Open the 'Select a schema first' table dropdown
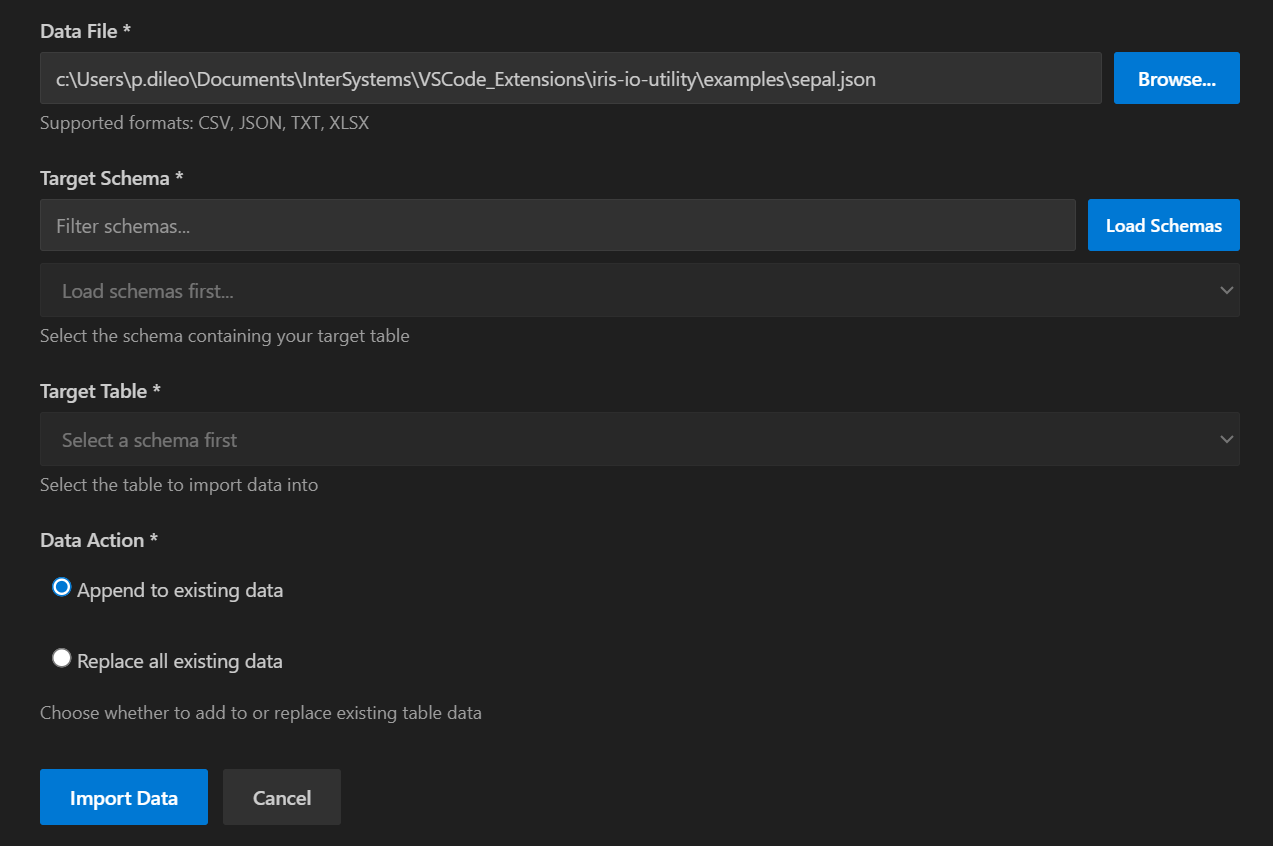 pos(620,439)
